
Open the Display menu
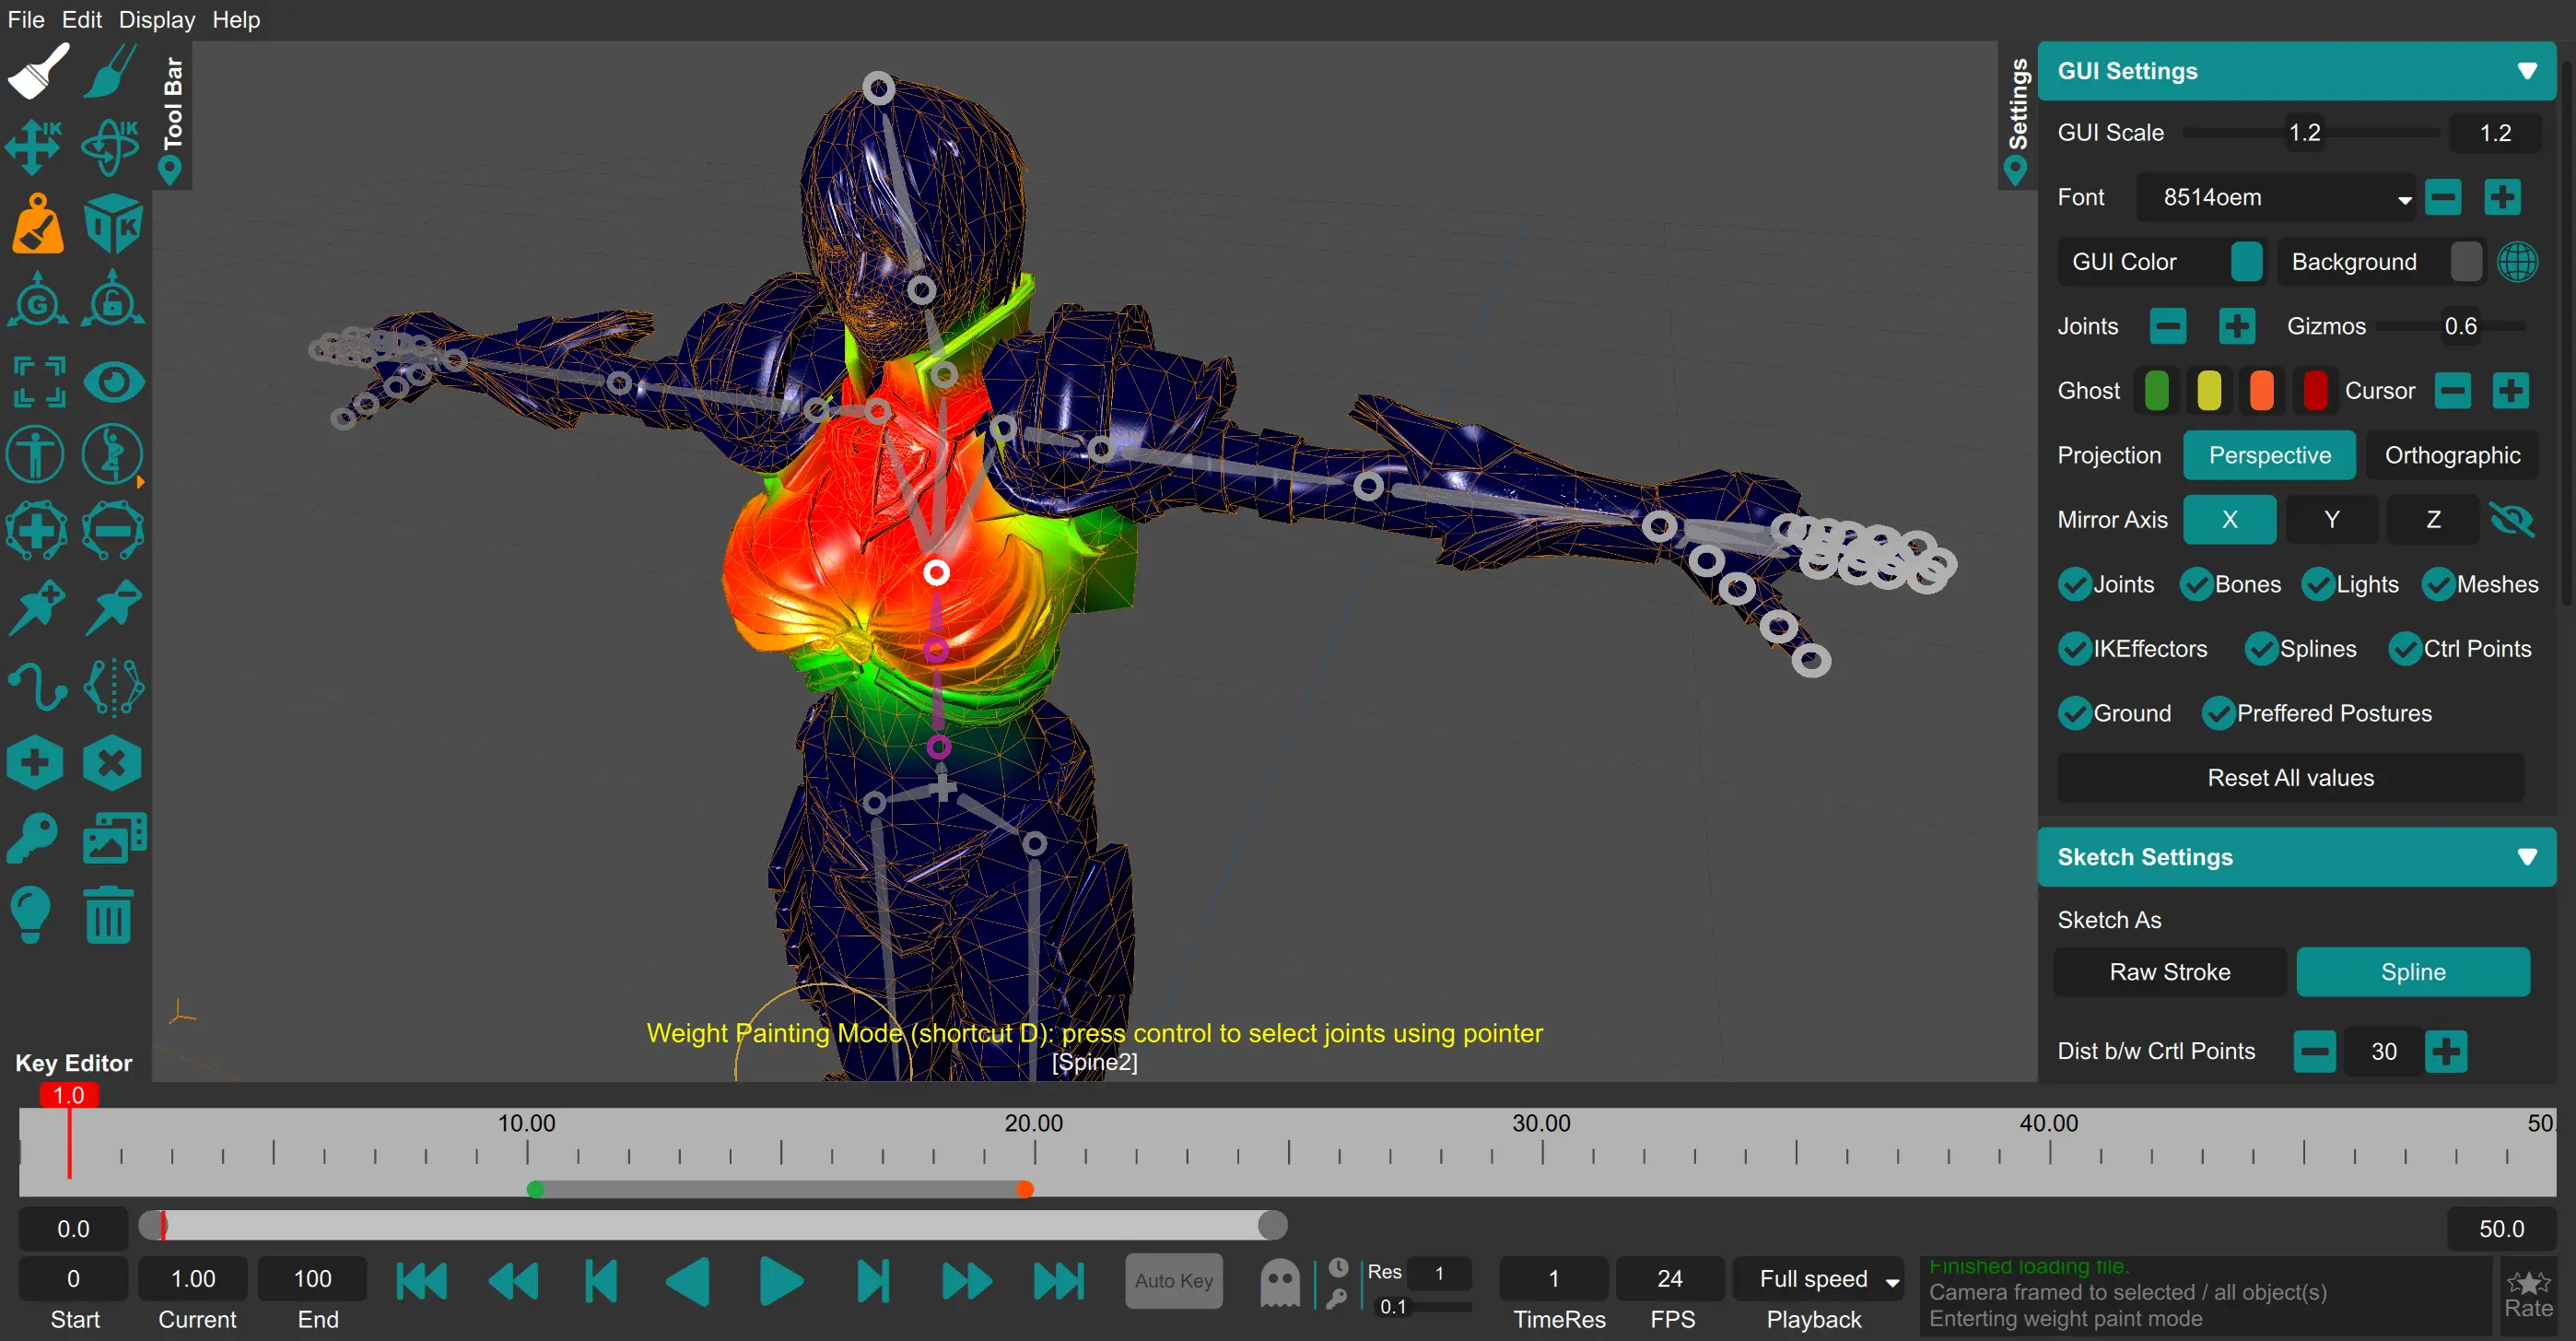tap(156, 19)
